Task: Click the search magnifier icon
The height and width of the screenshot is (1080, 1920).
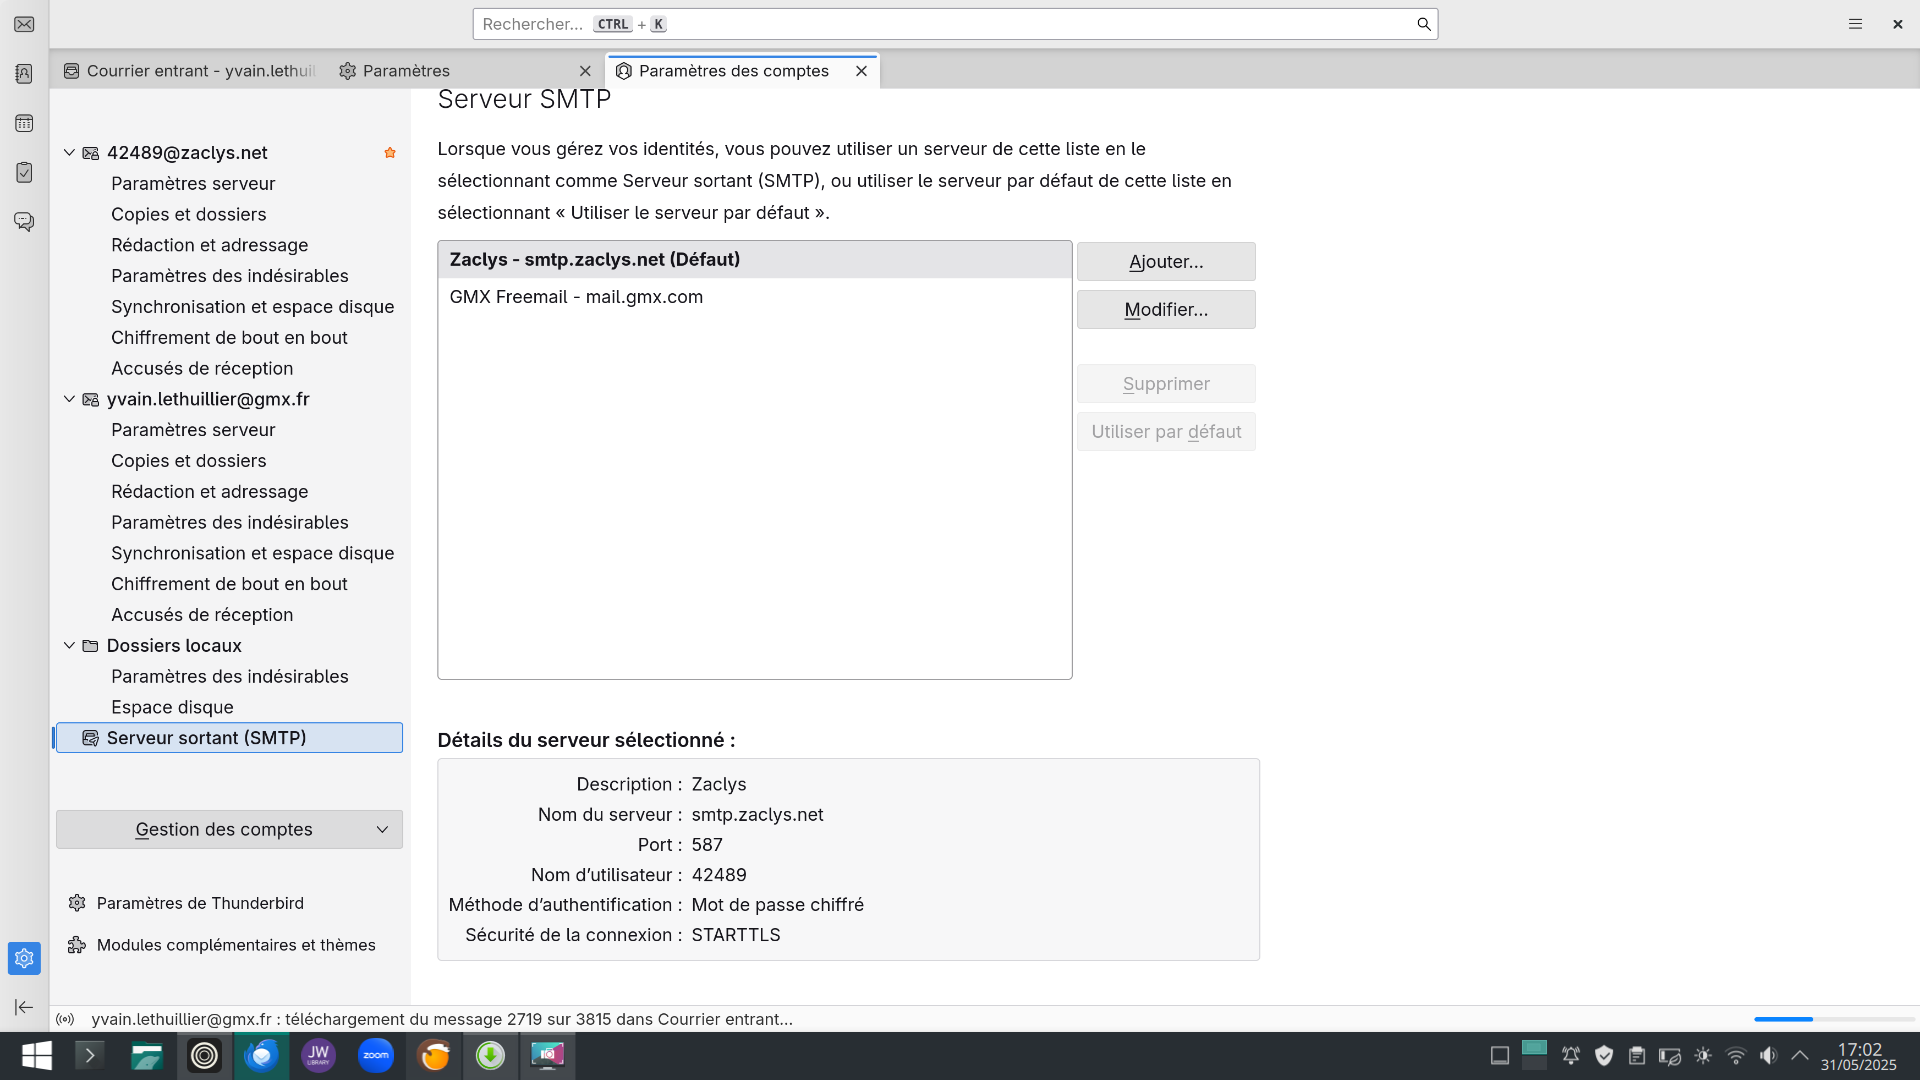Action: pos(1423,24)
